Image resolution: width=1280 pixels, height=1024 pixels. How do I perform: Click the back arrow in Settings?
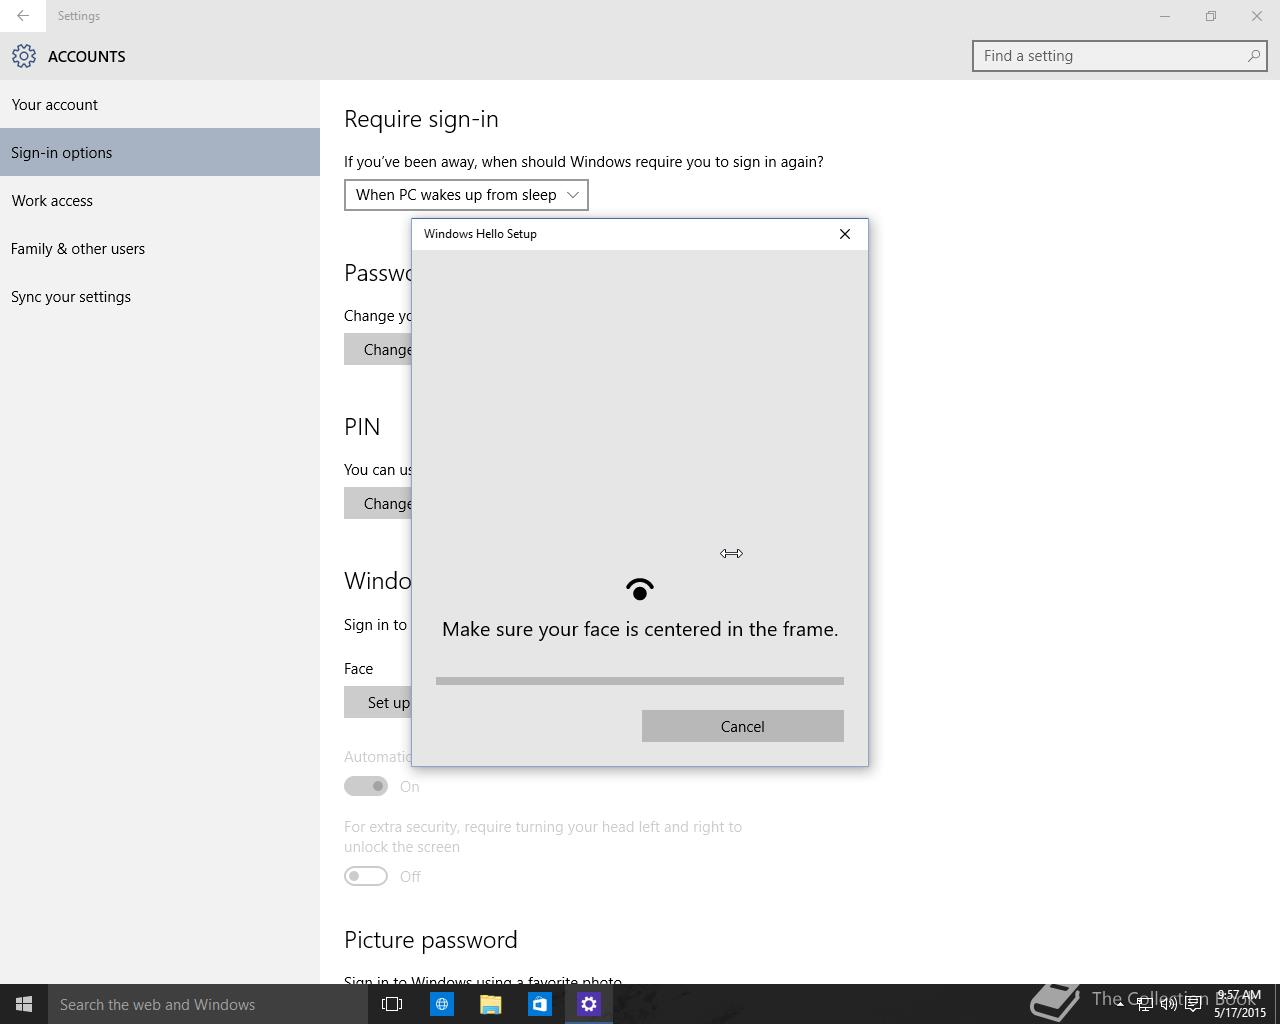click(x=22, y=16)
